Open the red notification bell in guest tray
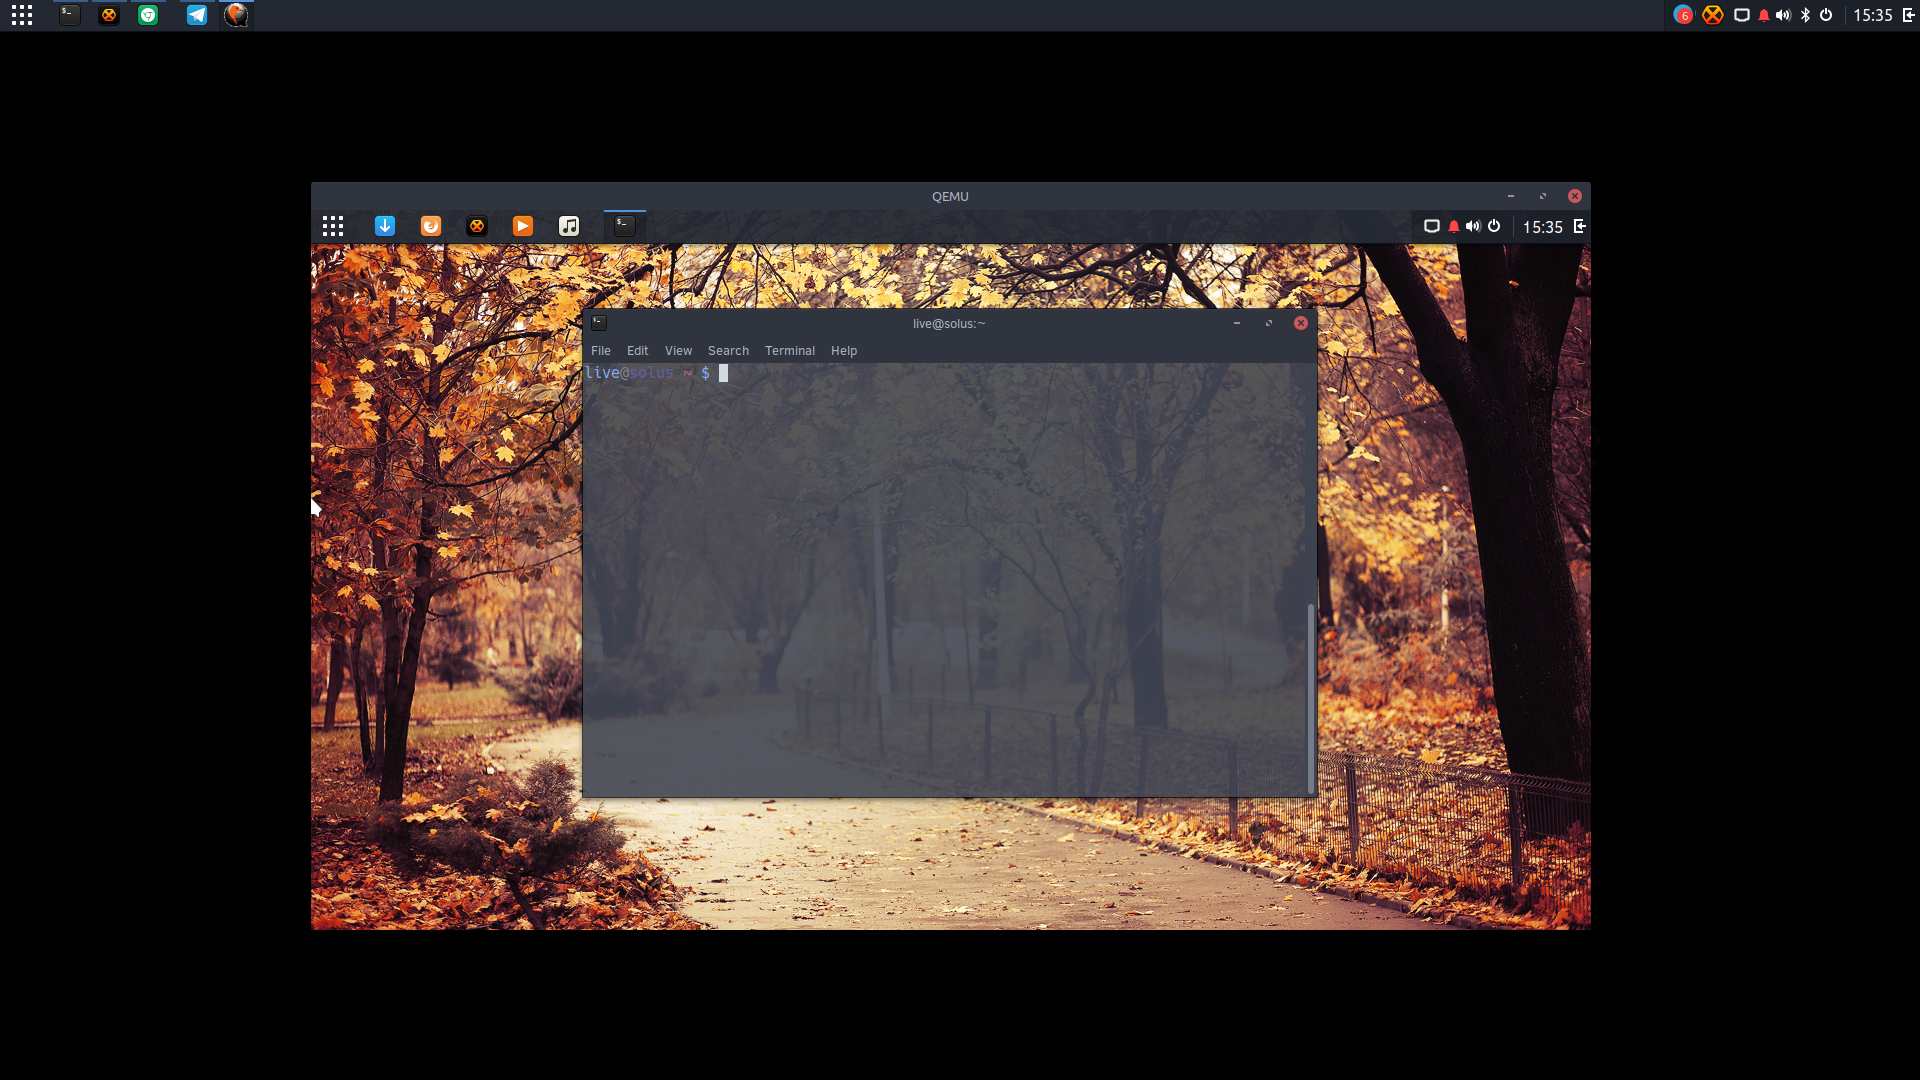Viewport: 1920px width, 1080px height. point(1454,226)
